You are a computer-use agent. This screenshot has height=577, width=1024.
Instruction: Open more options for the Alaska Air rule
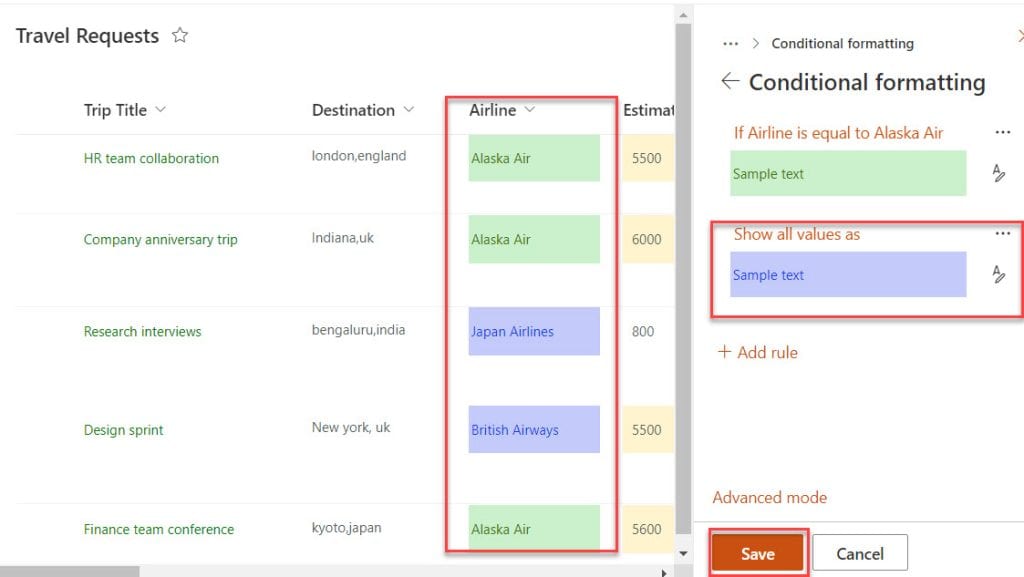[x=1002, y=133]
